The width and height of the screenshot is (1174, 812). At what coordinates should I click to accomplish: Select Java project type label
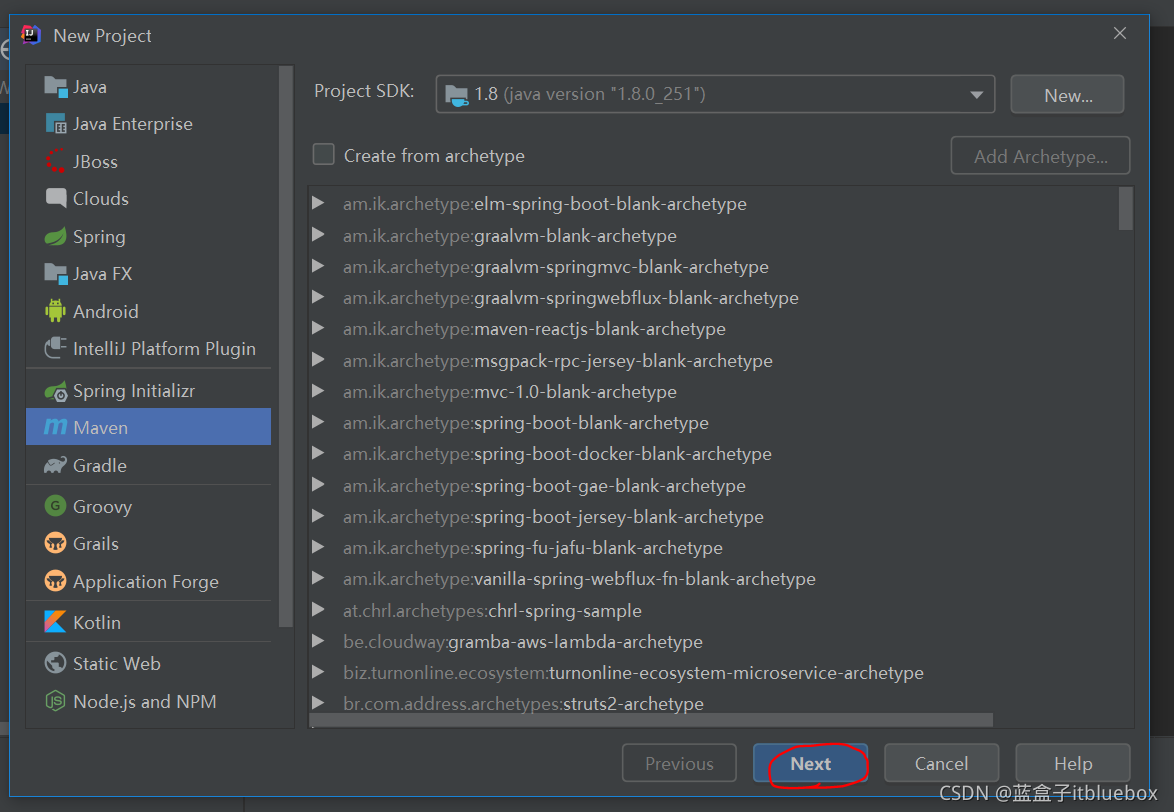(x=90, y=87)
